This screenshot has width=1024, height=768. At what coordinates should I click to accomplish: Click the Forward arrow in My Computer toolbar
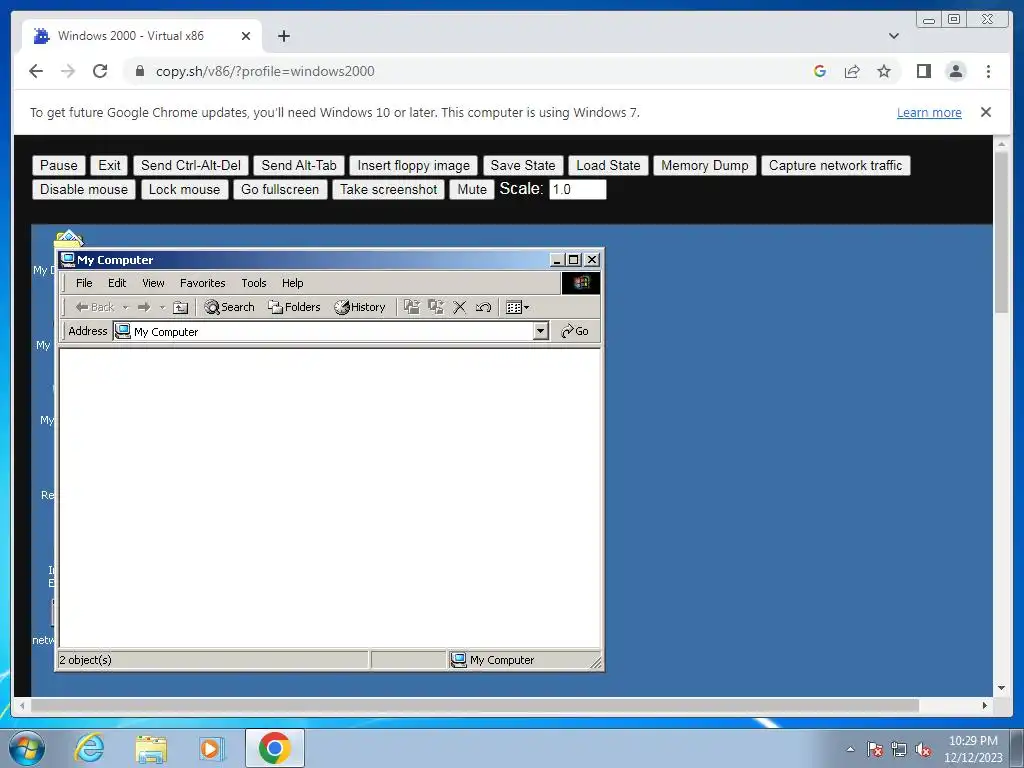(144, 307)
